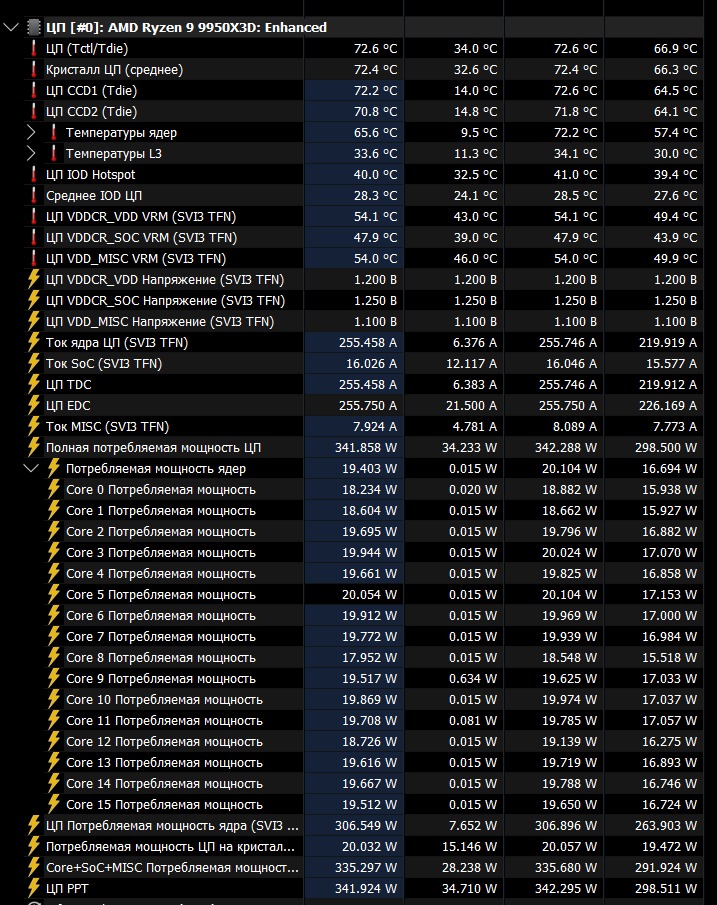
Task: Select the Полная потребляемая мощность ЦП row label
Action: pyautogui.click(x=154, y=448)
